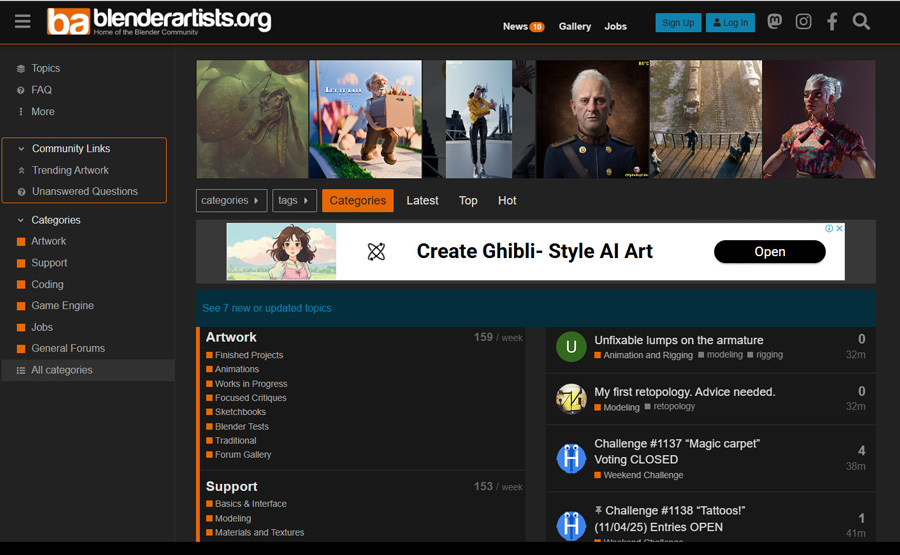Open search with magnifying glass icon

point(861,22)
